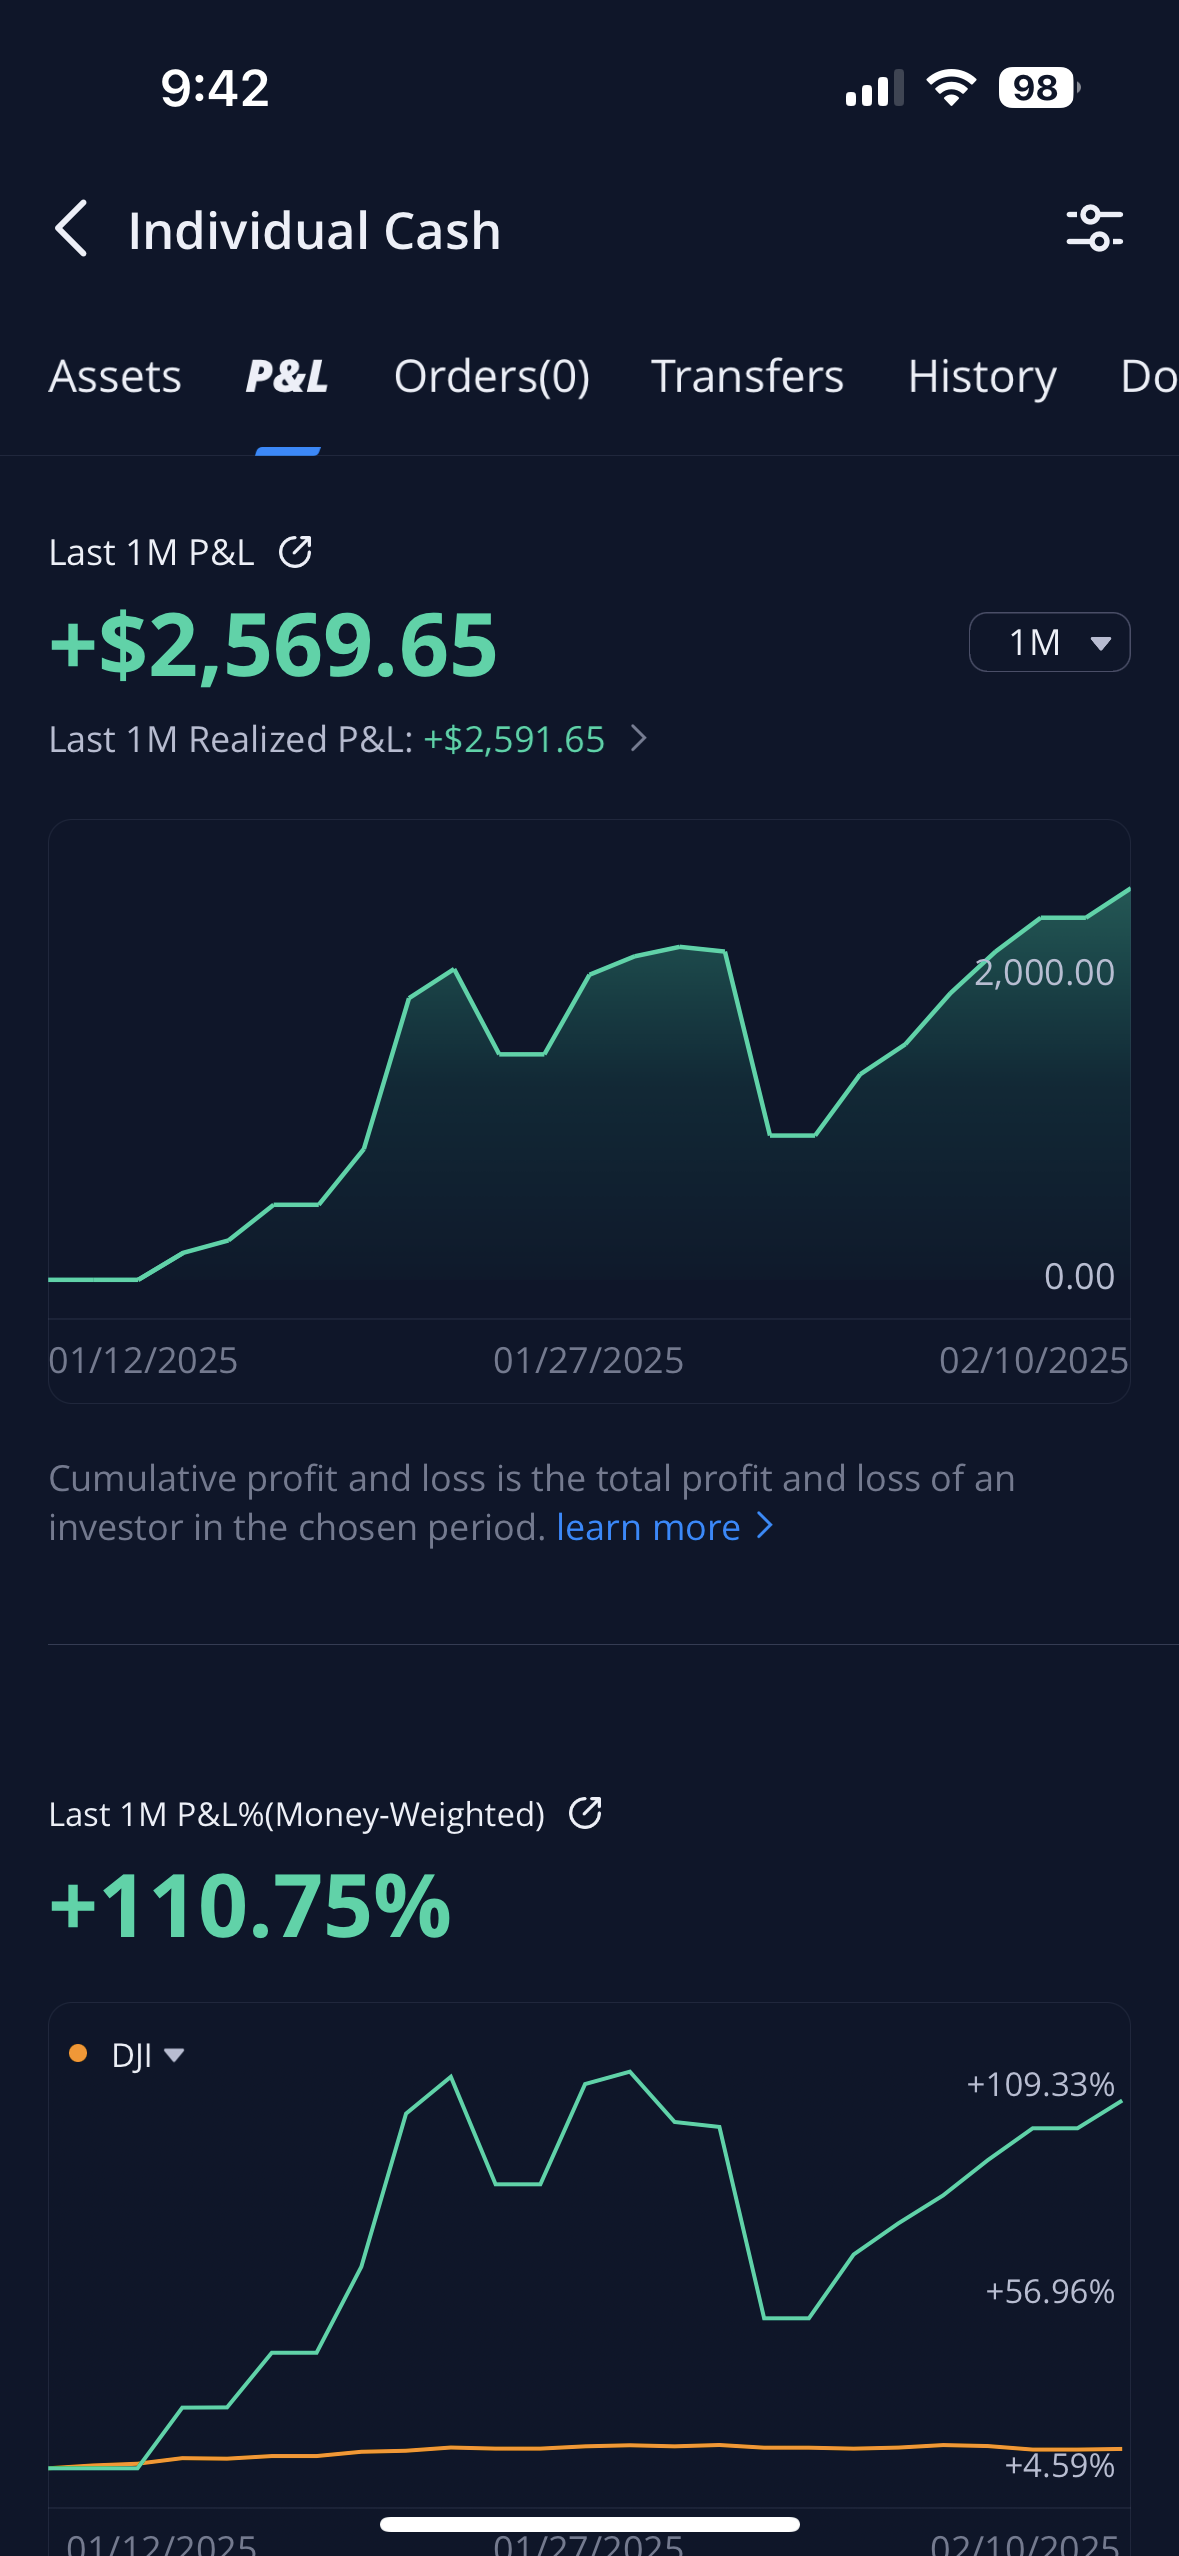
Task: Go to the History tab
Action: (981, 377)
